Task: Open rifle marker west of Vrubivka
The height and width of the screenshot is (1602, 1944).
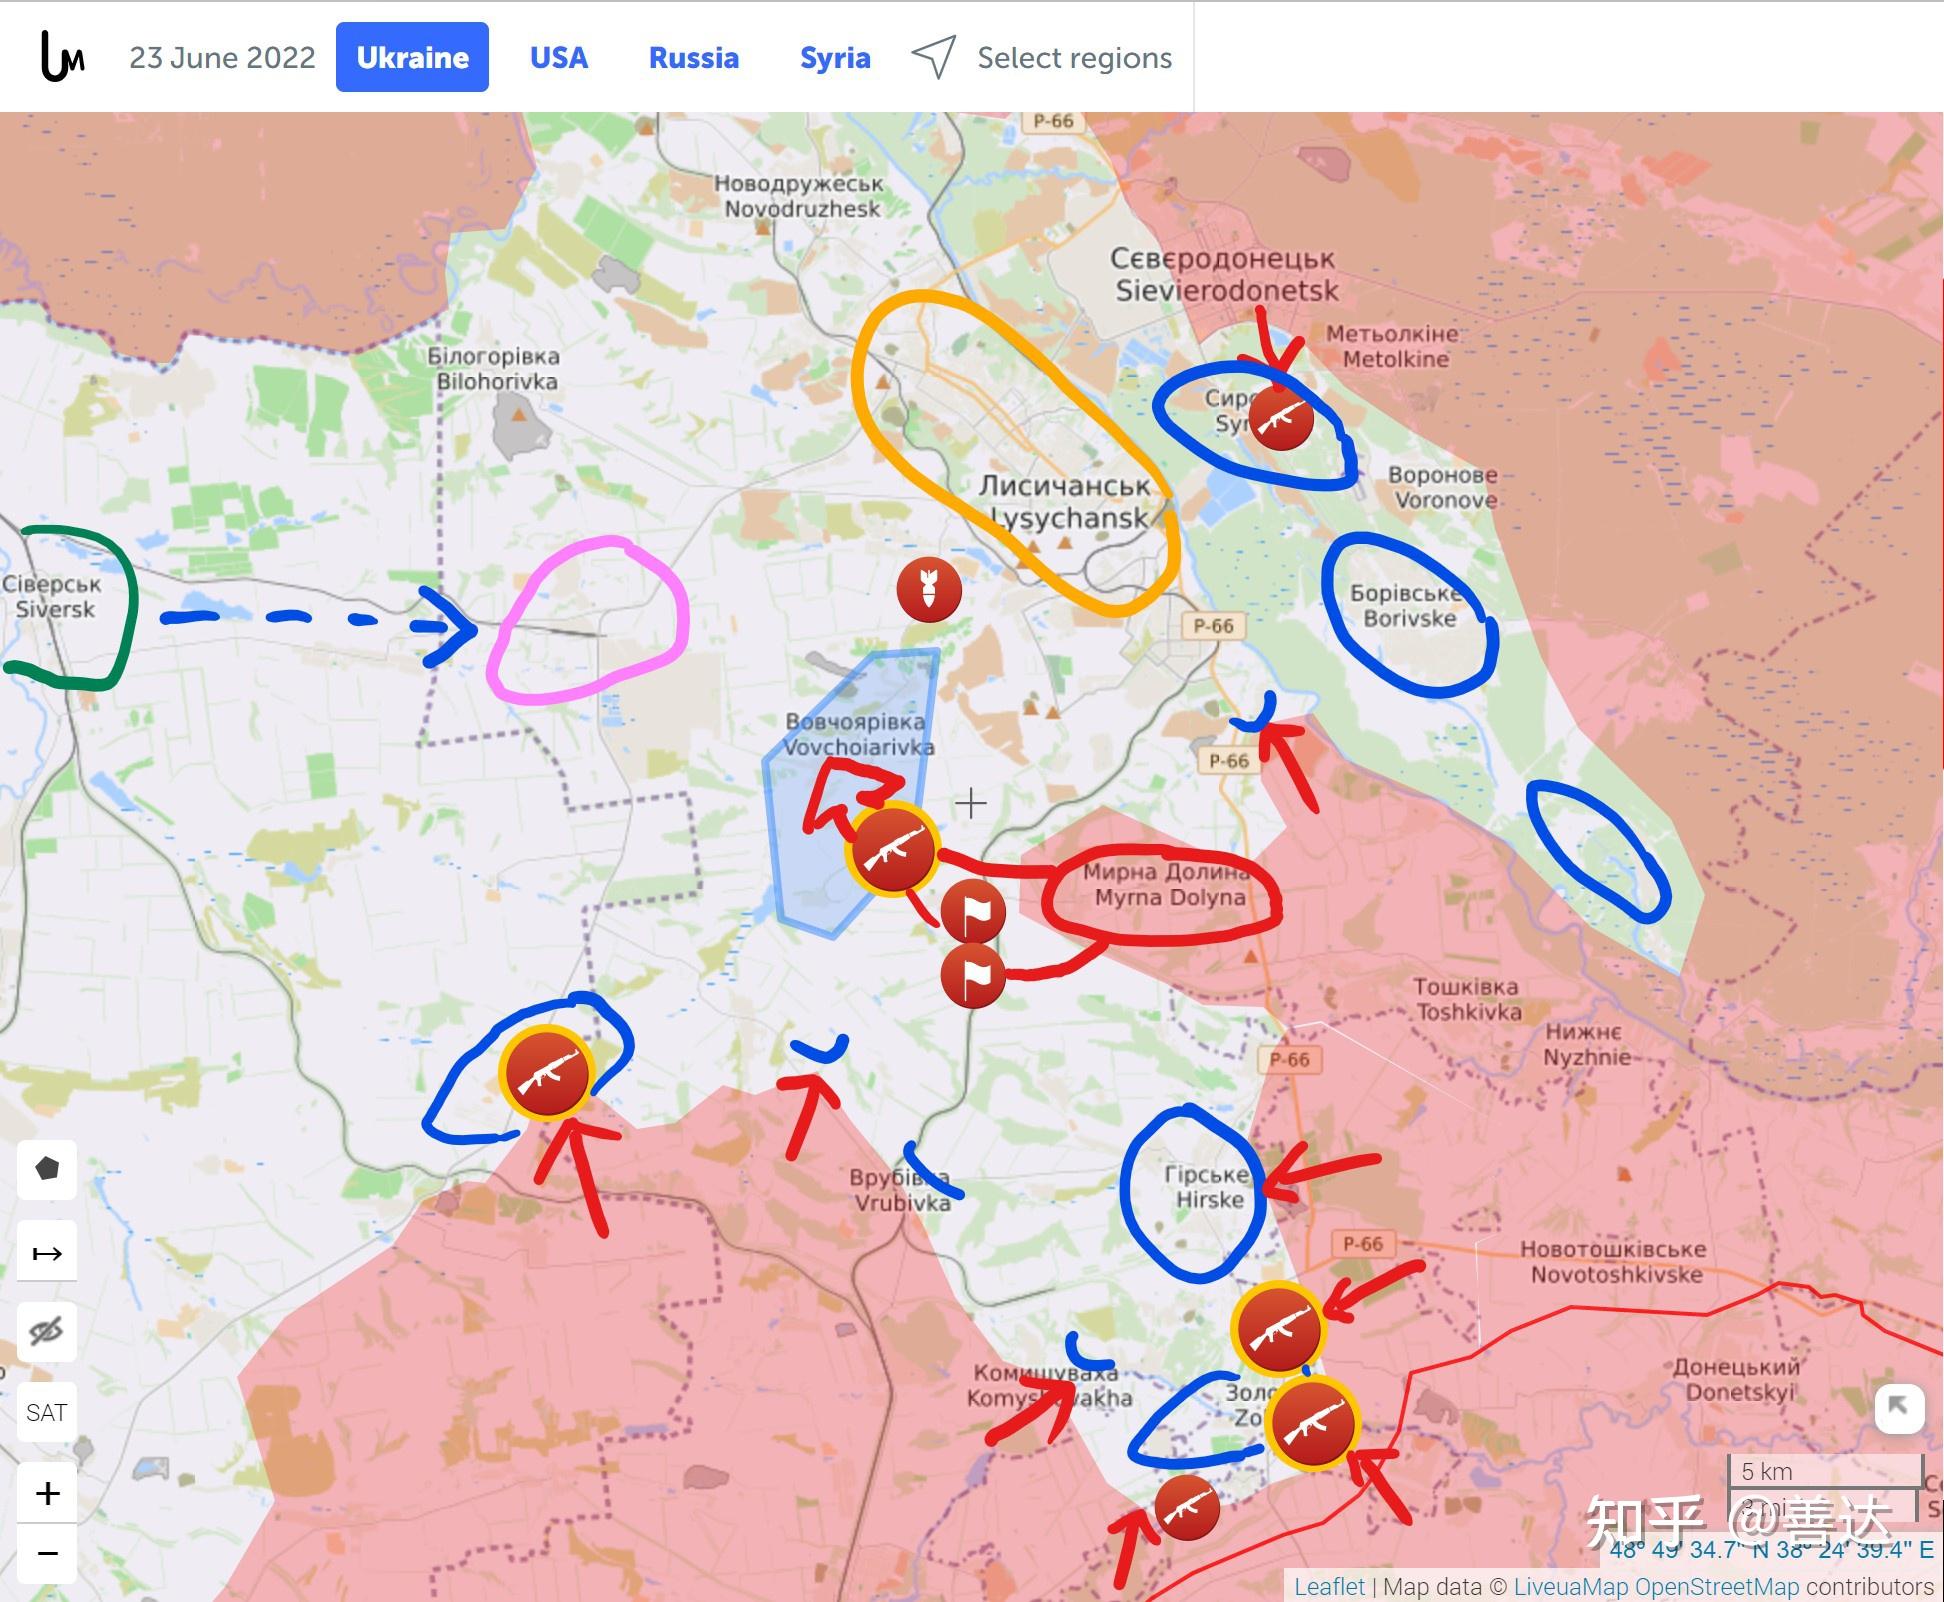Action: point(546,1072)
